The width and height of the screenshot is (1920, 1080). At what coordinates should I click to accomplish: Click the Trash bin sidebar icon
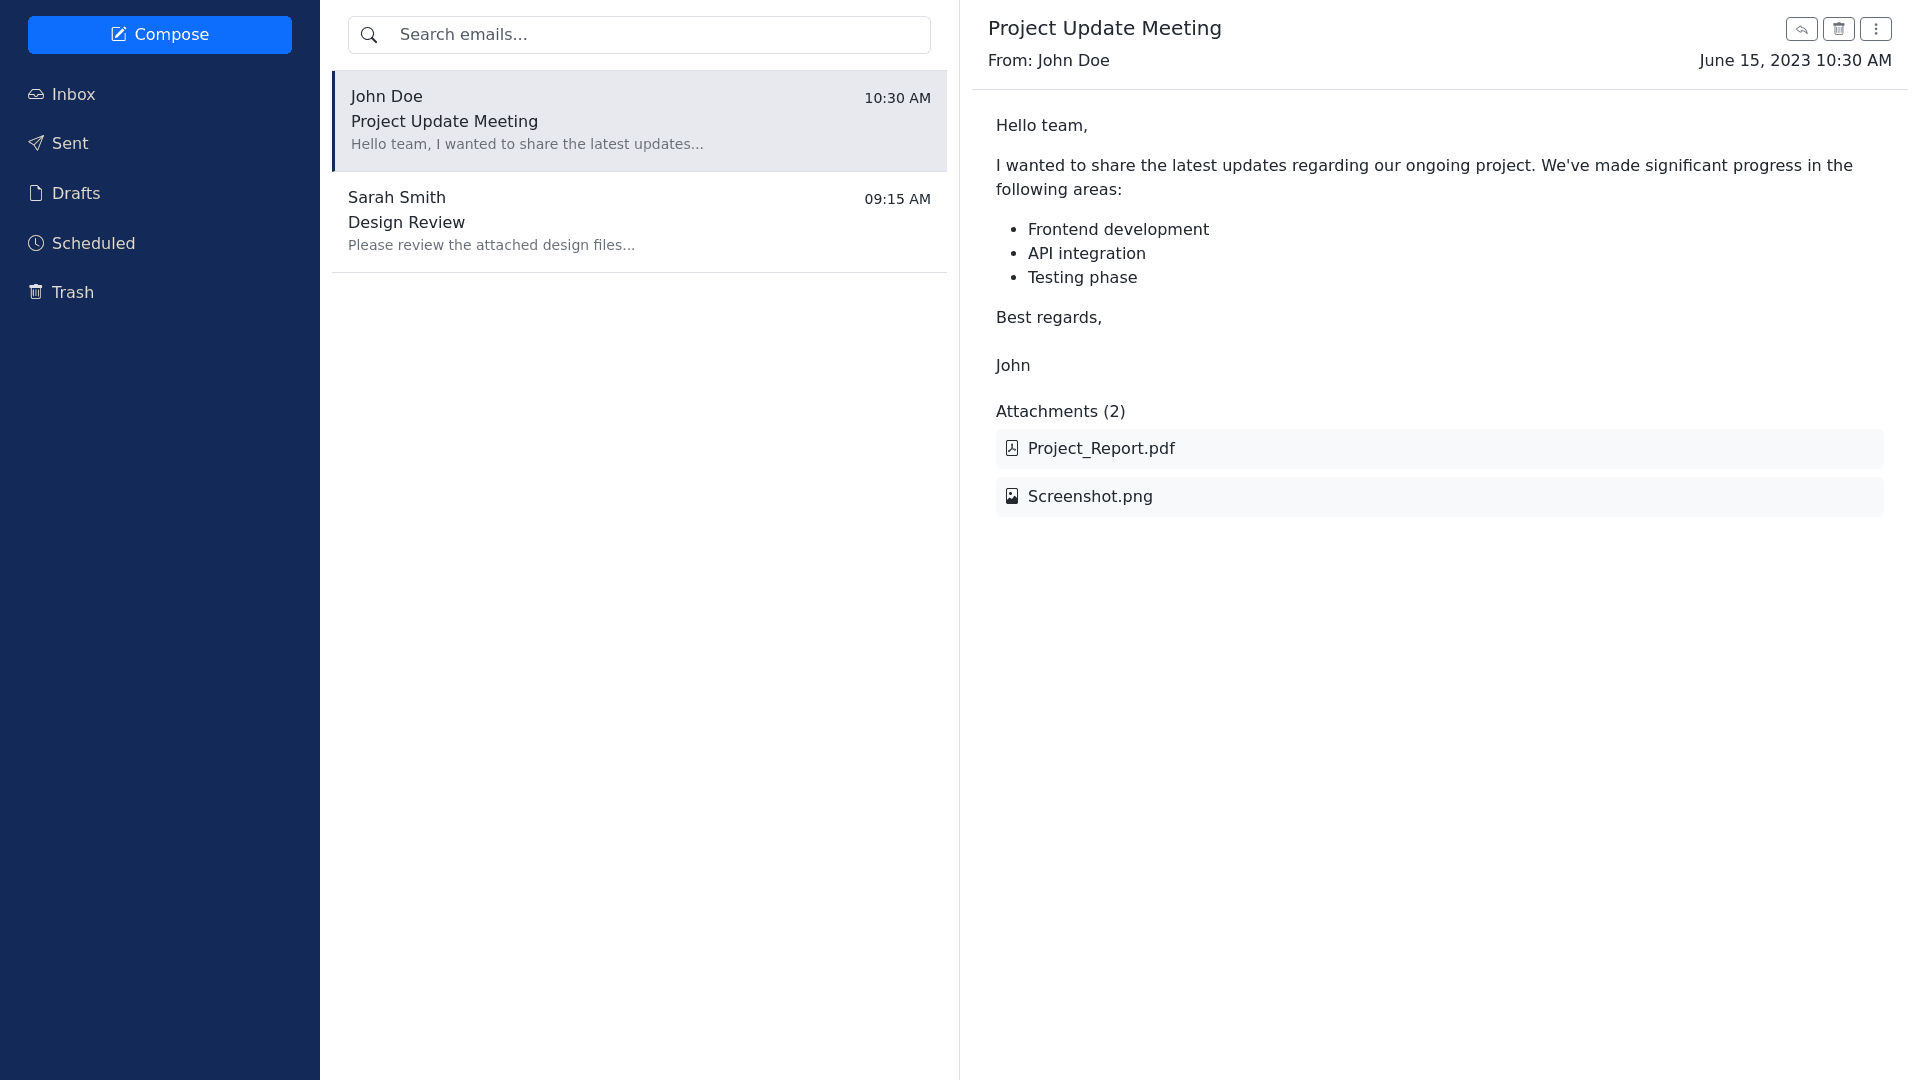click(36, 293)
